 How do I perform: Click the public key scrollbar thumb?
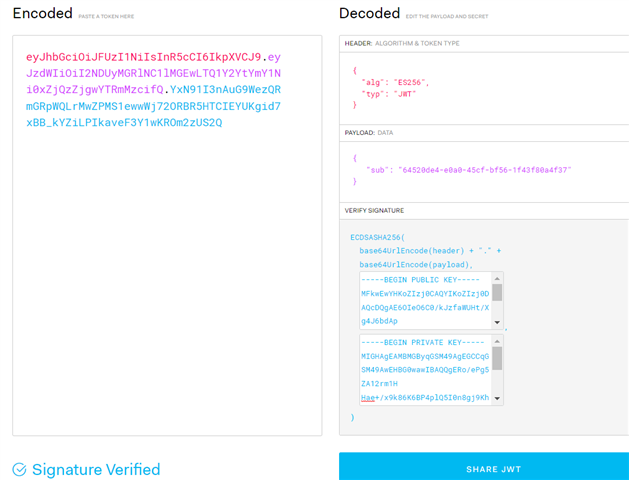pyautogui.click(x=497, y=292)
